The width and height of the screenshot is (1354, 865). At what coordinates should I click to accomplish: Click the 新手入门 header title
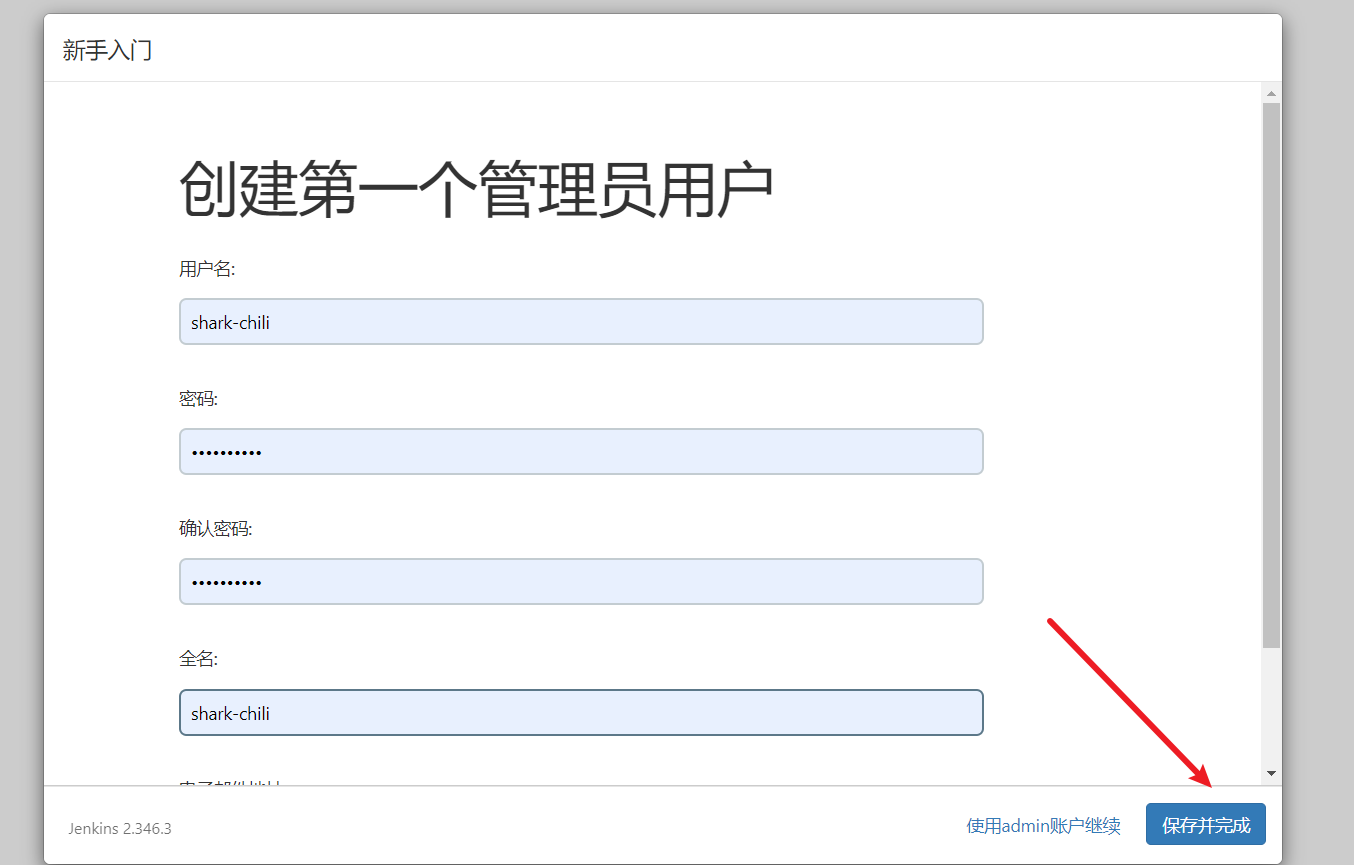[x=106, y=49]
